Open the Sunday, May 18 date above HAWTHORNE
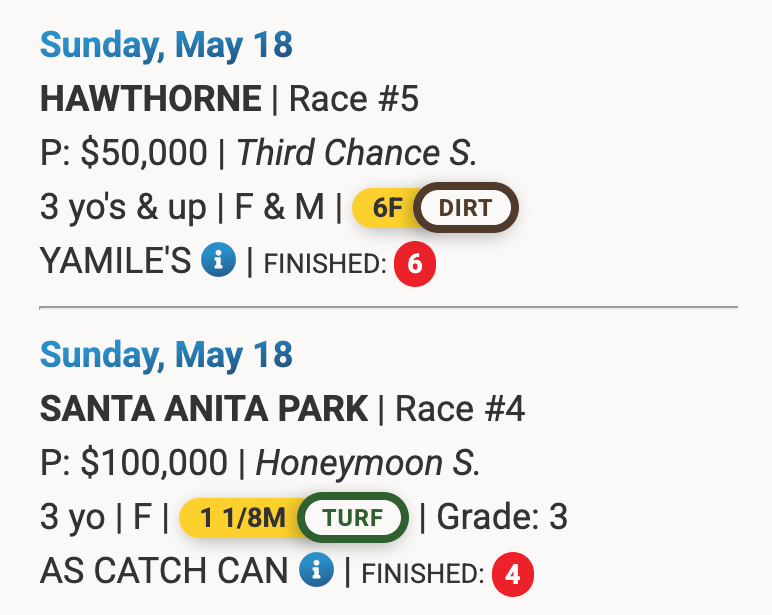The height and width of the screenshot is (615, 772). 166,45
